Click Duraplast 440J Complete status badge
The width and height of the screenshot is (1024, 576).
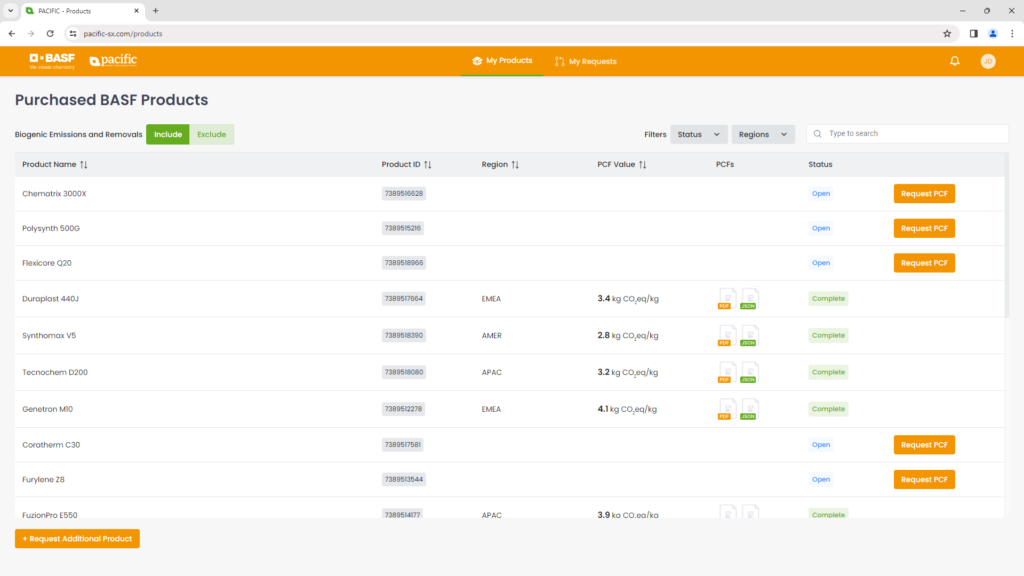[828, 298]
